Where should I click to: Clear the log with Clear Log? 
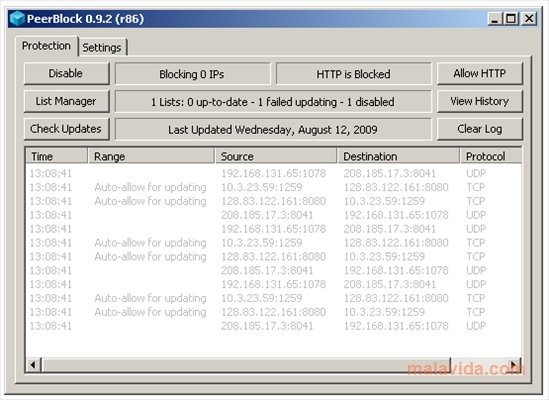click(480, 129)
